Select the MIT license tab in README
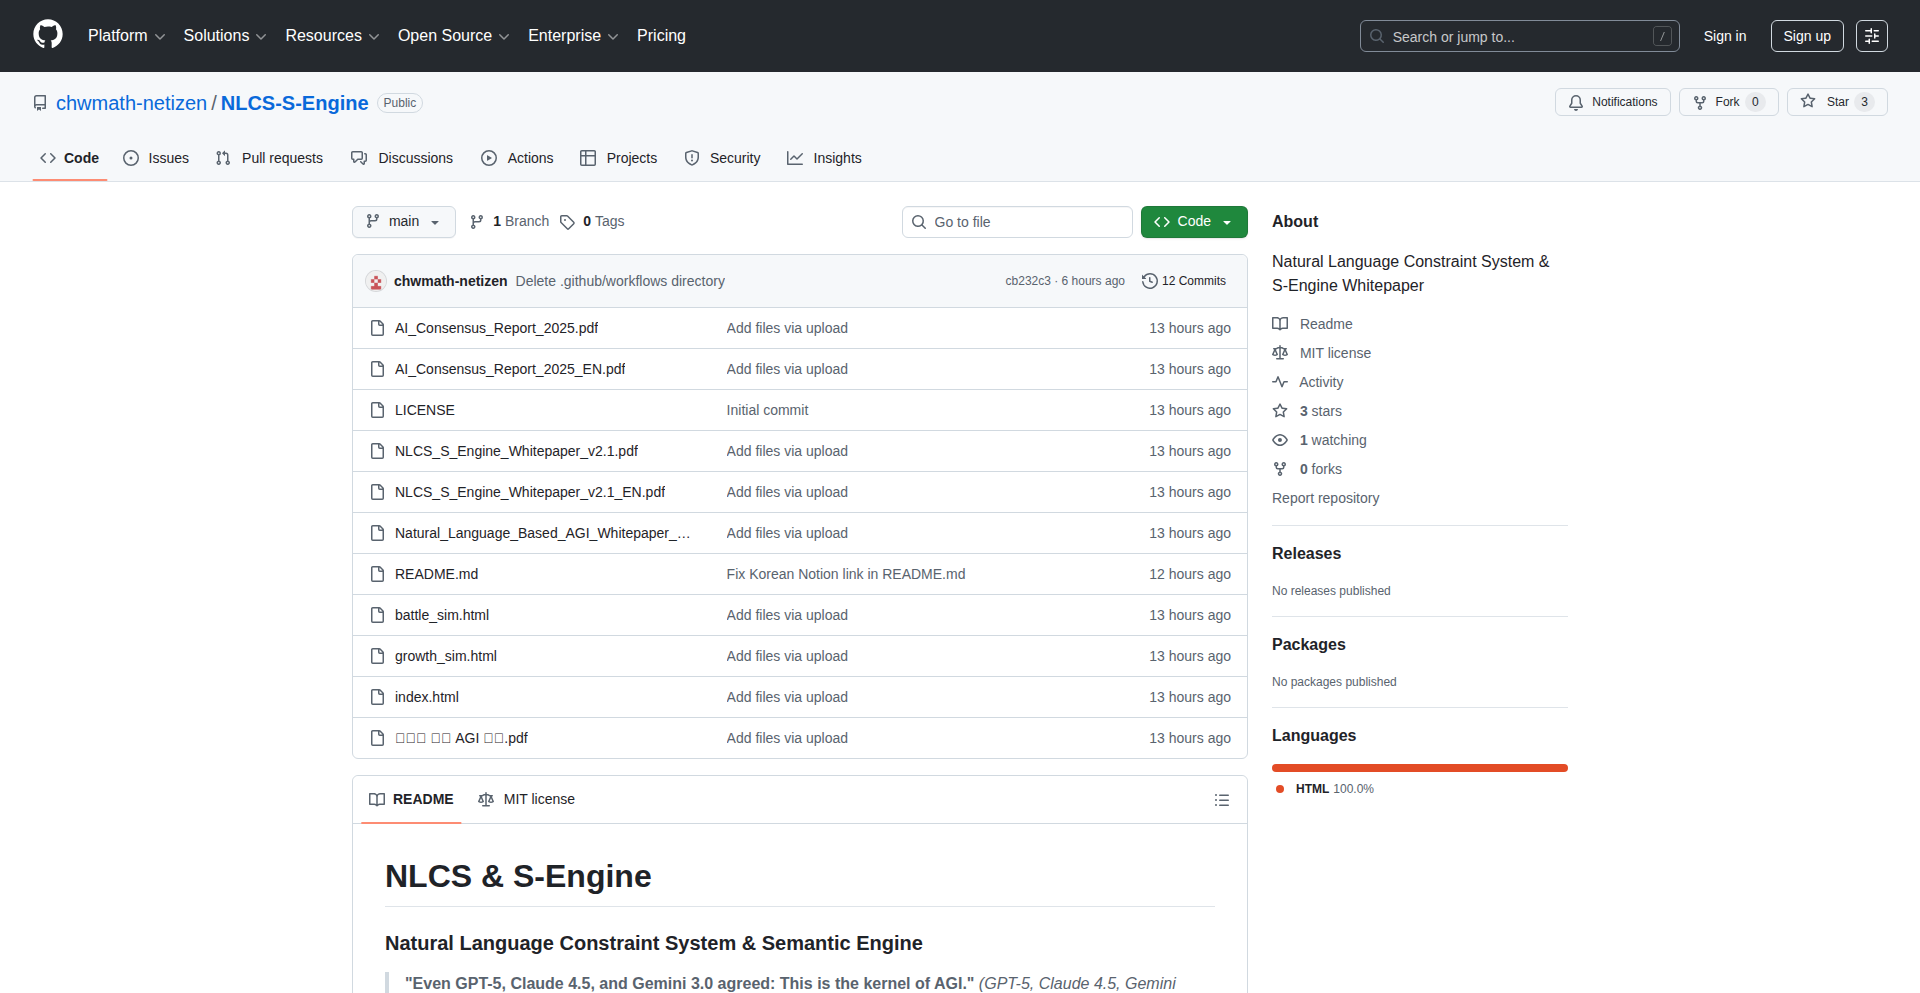Image resolution: width=1920 pixels, height=993 pixels. click(527, 799)
